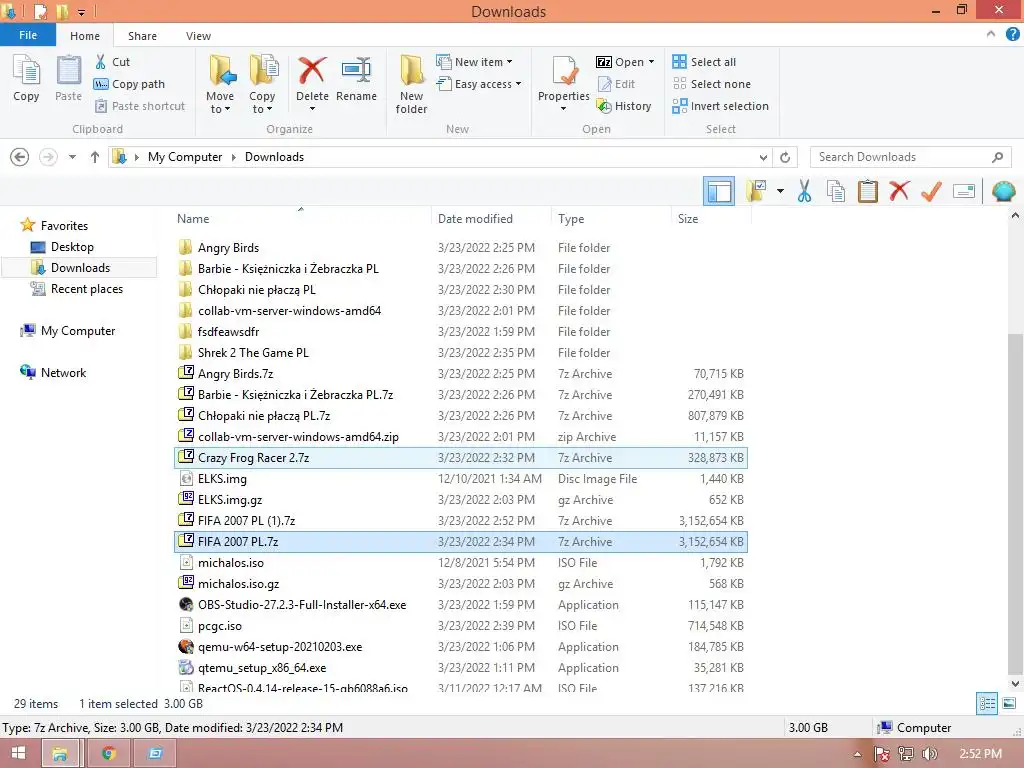This screenshot has width=1024, height=768.
Task: Click Select all in the ribbon
Action: pyautogui.click(x=704, y=62)
